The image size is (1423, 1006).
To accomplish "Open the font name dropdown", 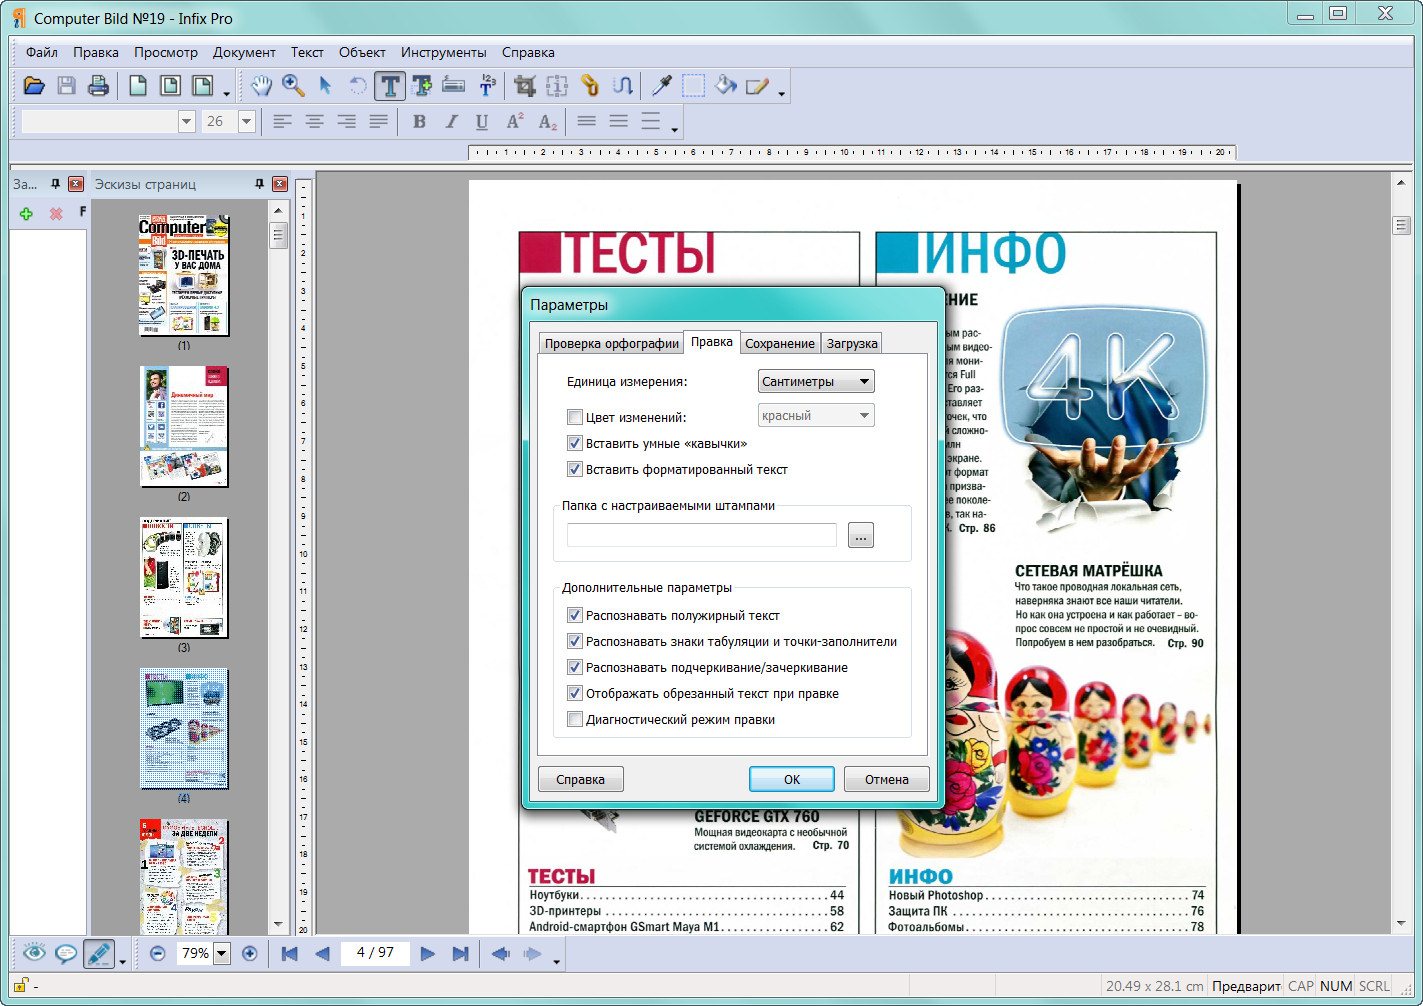I will (186, 121).
